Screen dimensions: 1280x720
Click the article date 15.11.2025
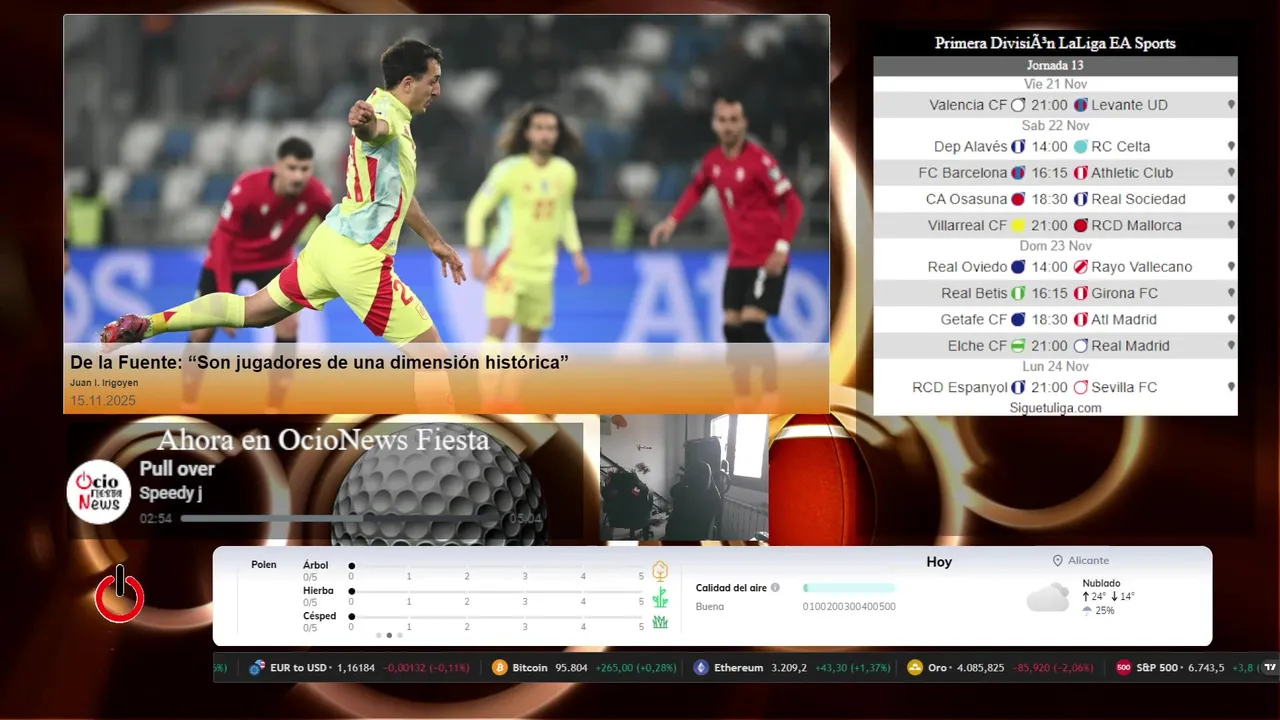[x=103, y=401]
